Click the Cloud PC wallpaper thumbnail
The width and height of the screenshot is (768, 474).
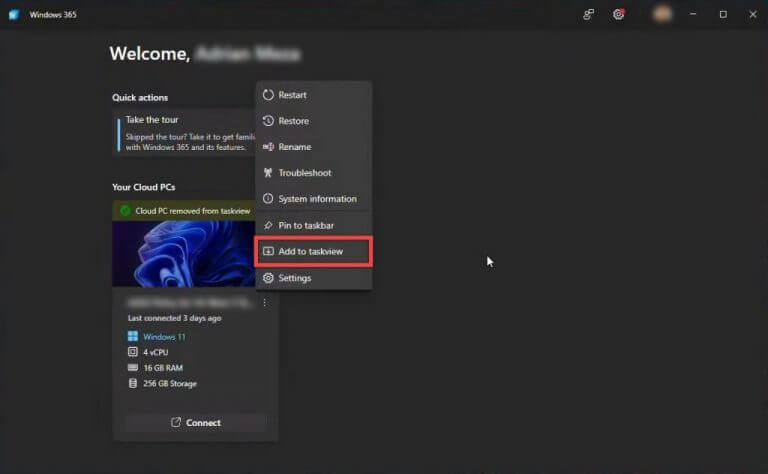[184, 254]
